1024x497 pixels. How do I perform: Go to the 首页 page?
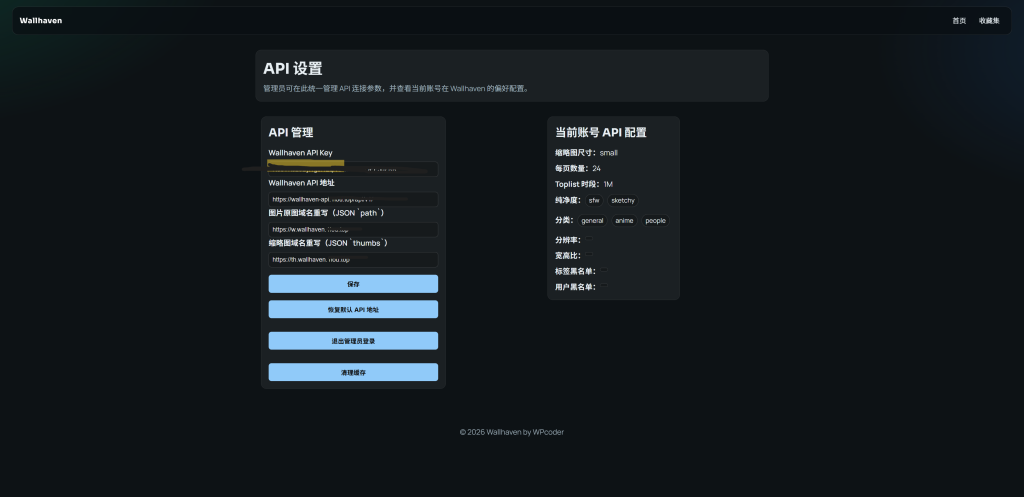pos(959,20)
